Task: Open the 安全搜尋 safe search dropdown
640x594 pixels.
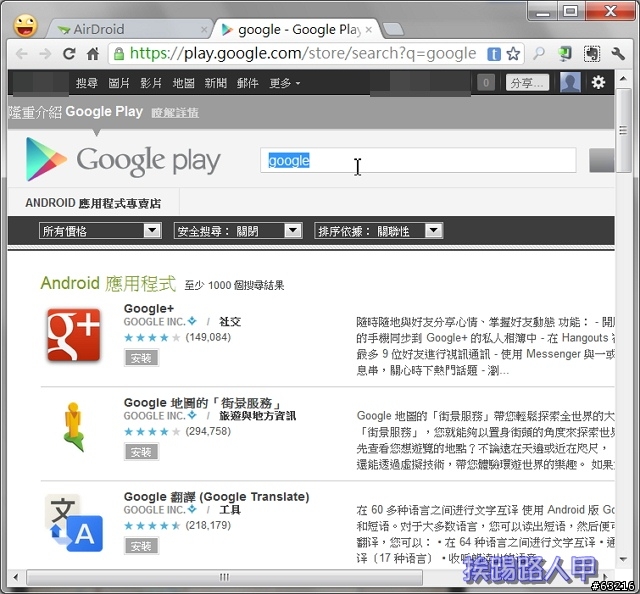Action: coord(238,231)
